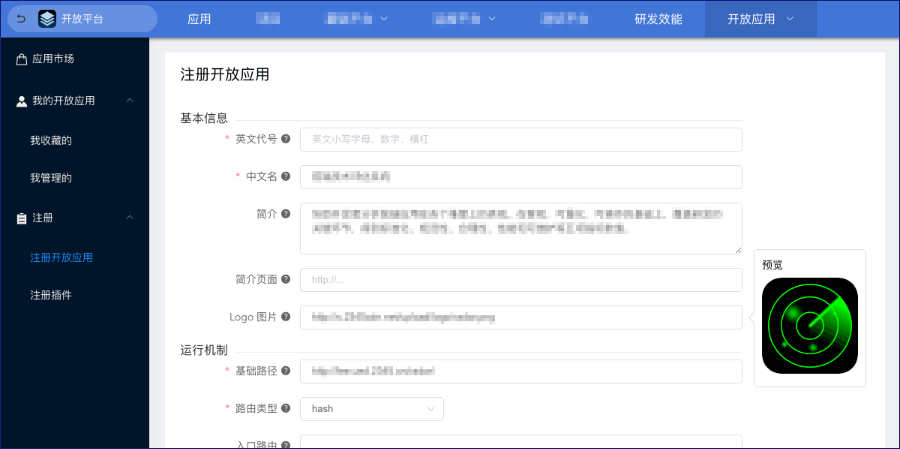Viewport: 900px width, 449px height.
Task: Click the radar logo preview thumbnail
Action: (x=810, y=326)
